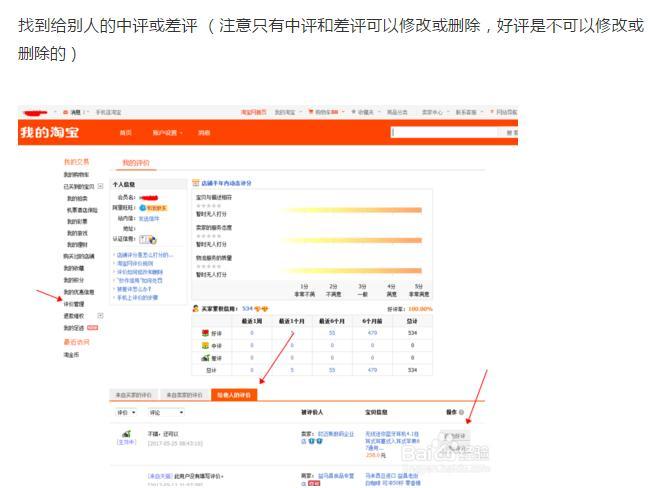Viewport: 651px width, 488px height.
Task: Click the help icon beside 操作 column header
Action: [x=461, y=412]
